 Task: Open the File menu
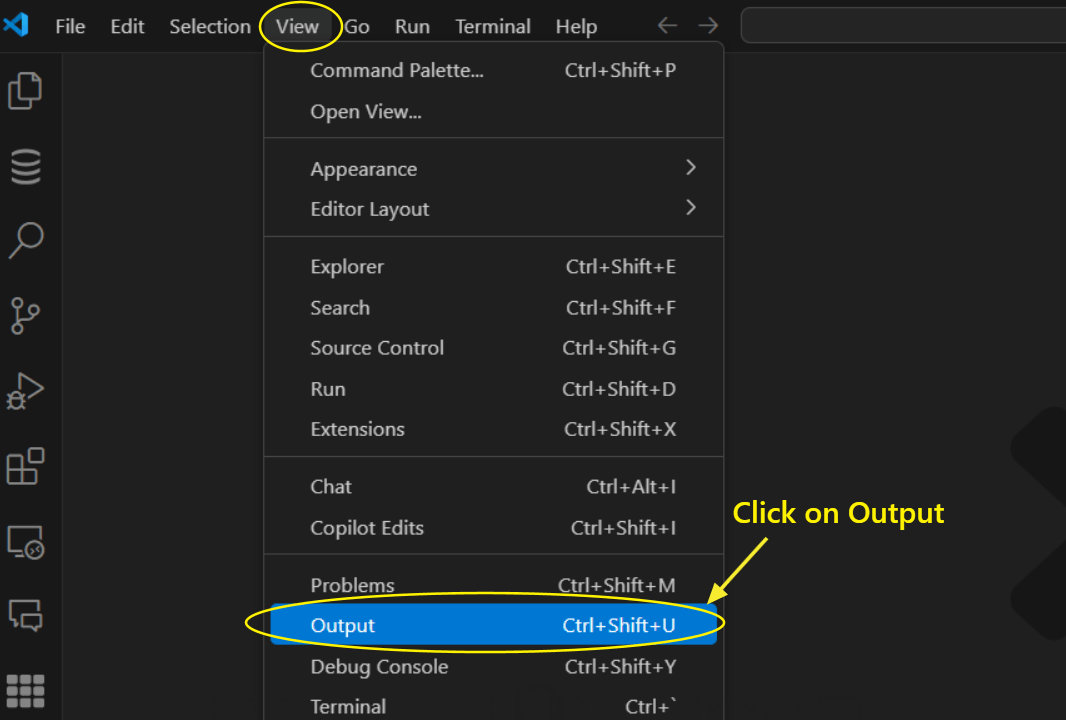point(70,27)
